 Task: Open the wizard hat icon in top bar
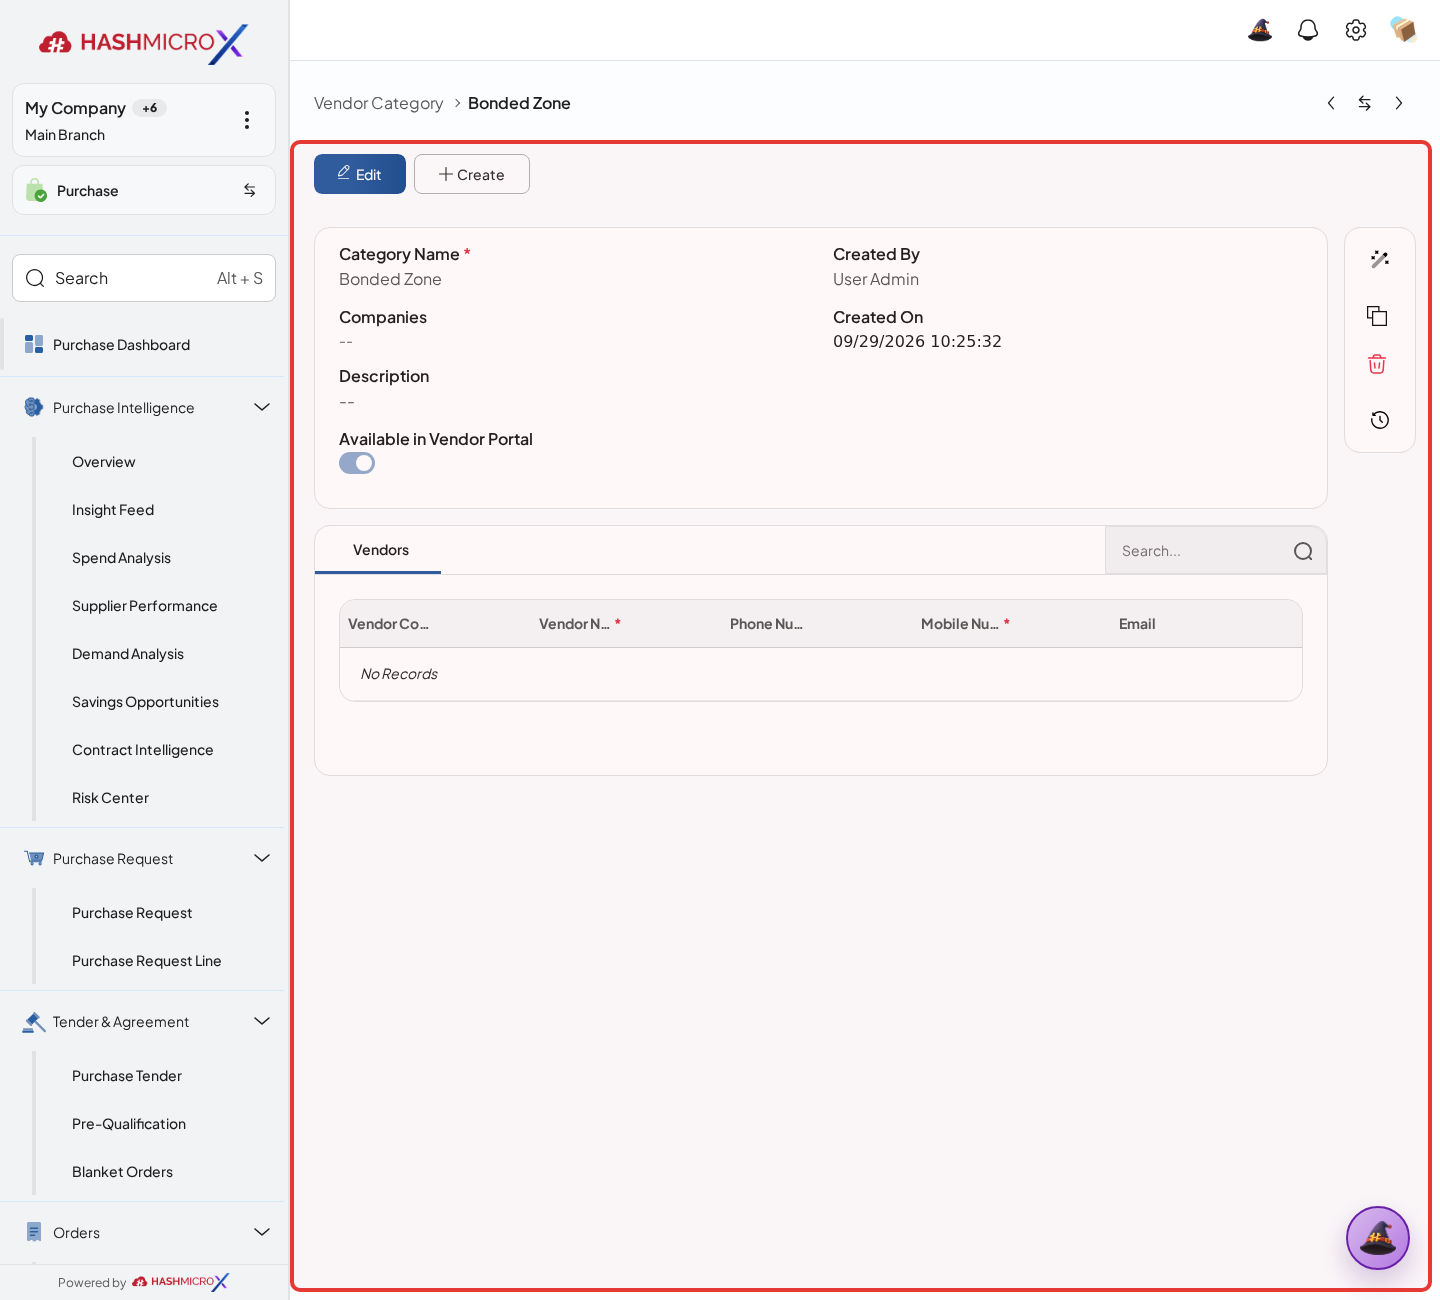coord(1260,30)
